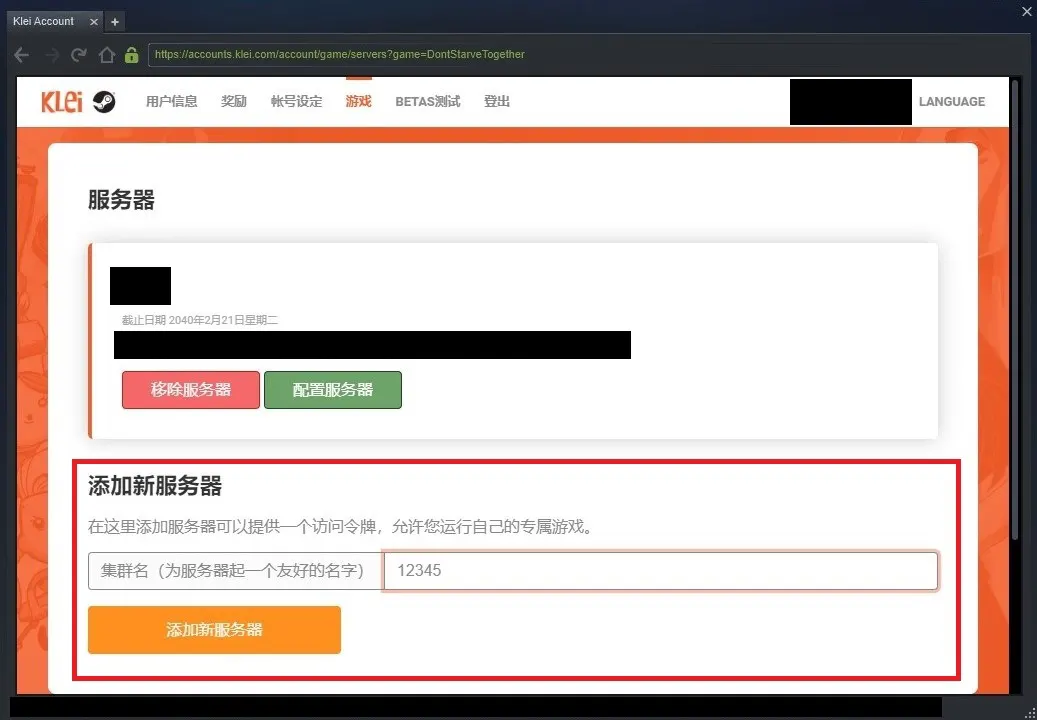Click 登出 to log out
The image size is (1037, 720).
(497, 101)
